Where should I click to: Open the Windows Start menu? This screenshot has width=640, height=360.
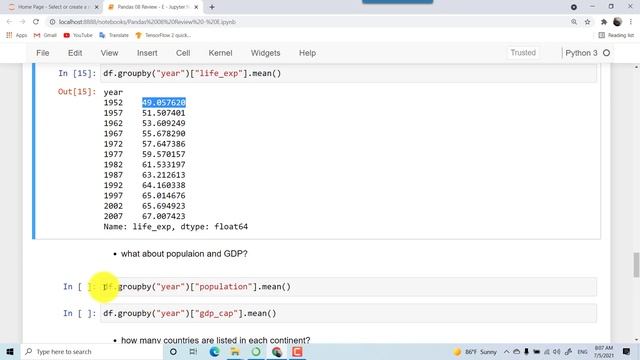click(10, 351)
